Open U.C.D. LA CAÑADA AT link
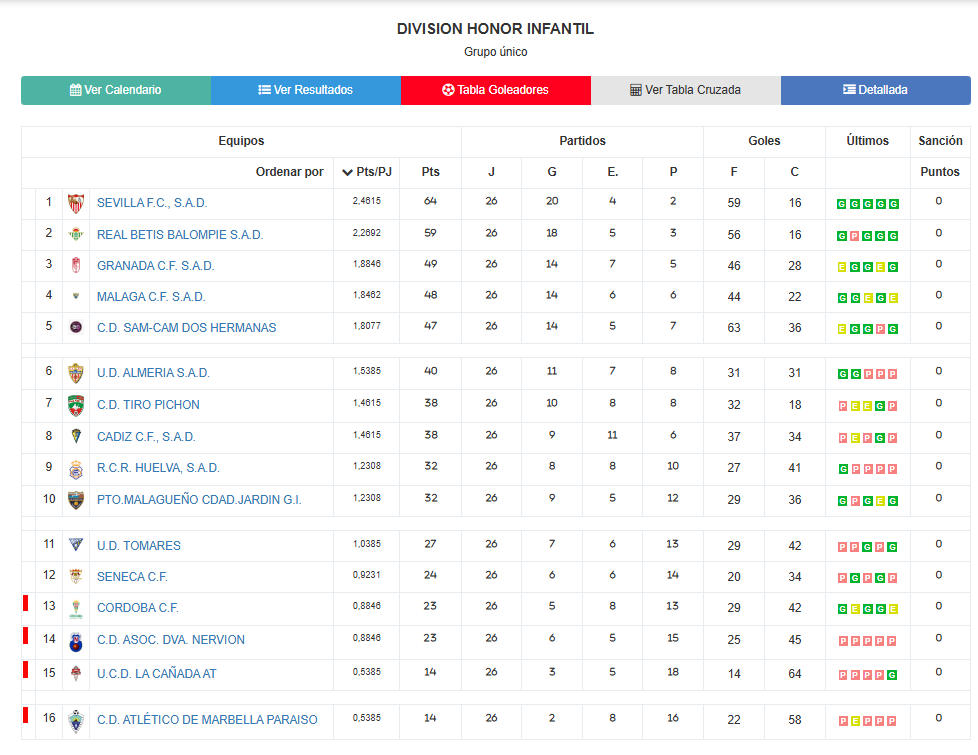 click(x=157, y=674)
